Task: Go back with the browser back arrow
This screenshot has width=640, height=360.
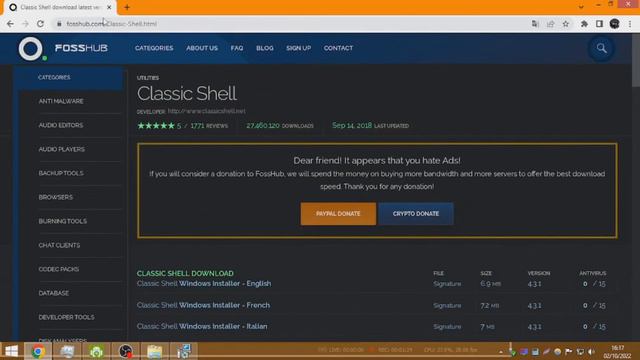Action: coord(10,24)
